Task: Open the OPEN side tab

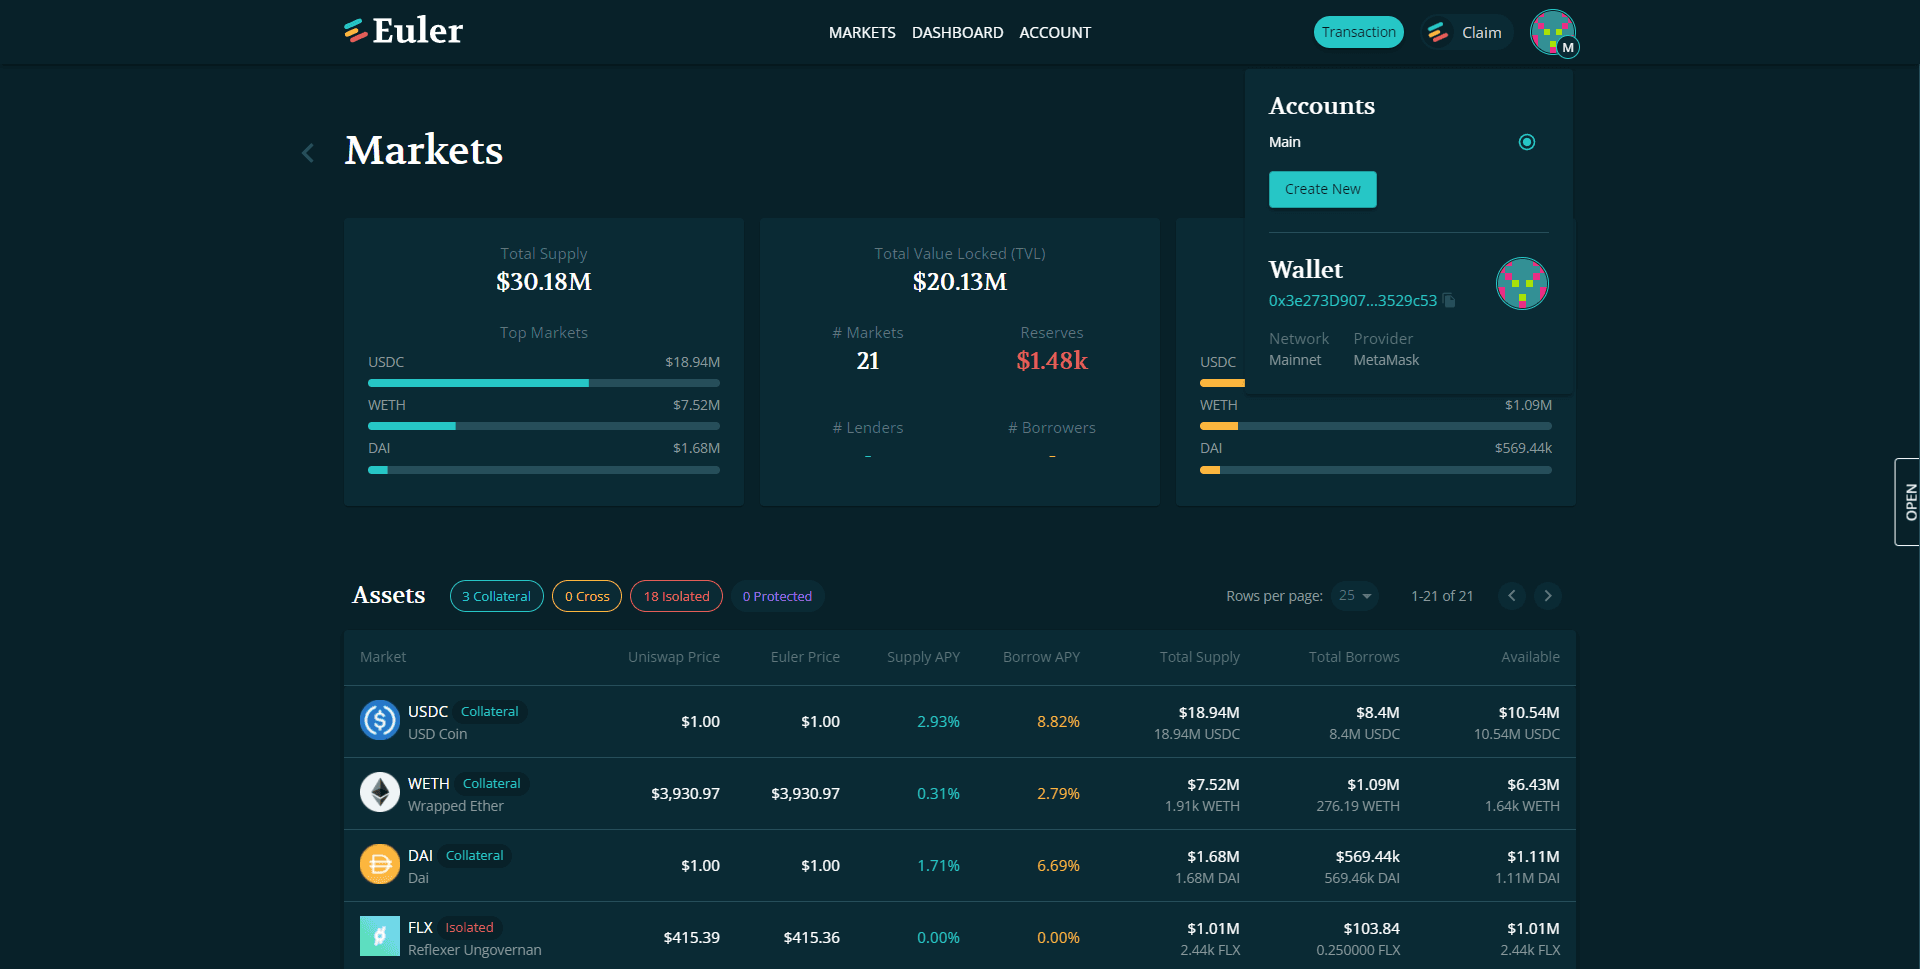Action: [1908, 502]
